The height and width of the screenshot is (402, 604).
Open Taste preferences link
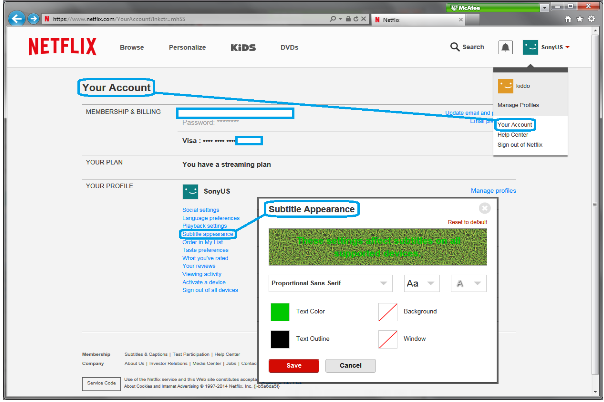tap(205, 250)
